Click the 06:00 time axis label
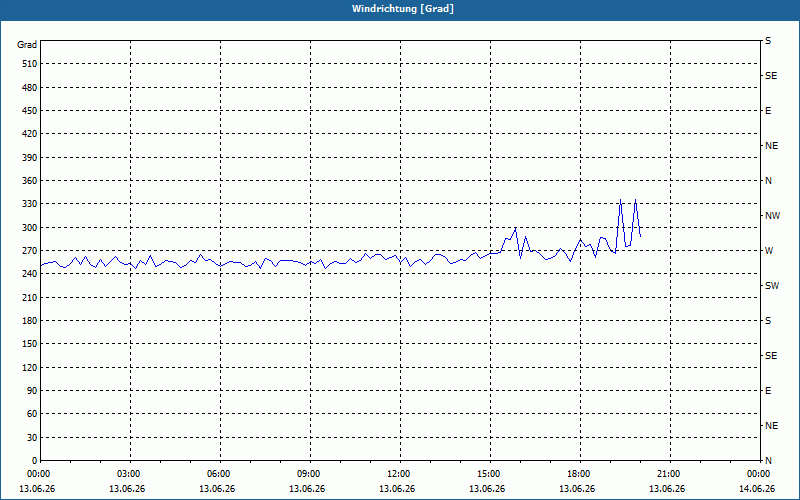The width and height of the screenshot is (800, 500). 220,474
